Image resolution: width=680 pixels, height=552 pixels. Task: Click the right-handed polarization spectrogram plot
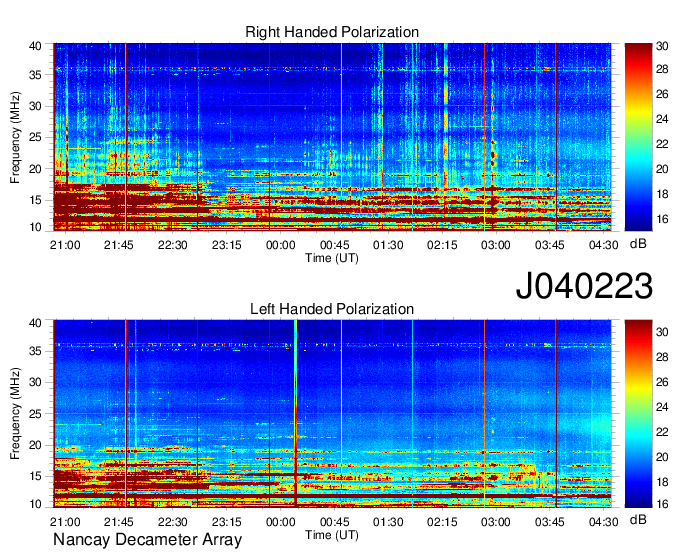[x=332, y=137]
